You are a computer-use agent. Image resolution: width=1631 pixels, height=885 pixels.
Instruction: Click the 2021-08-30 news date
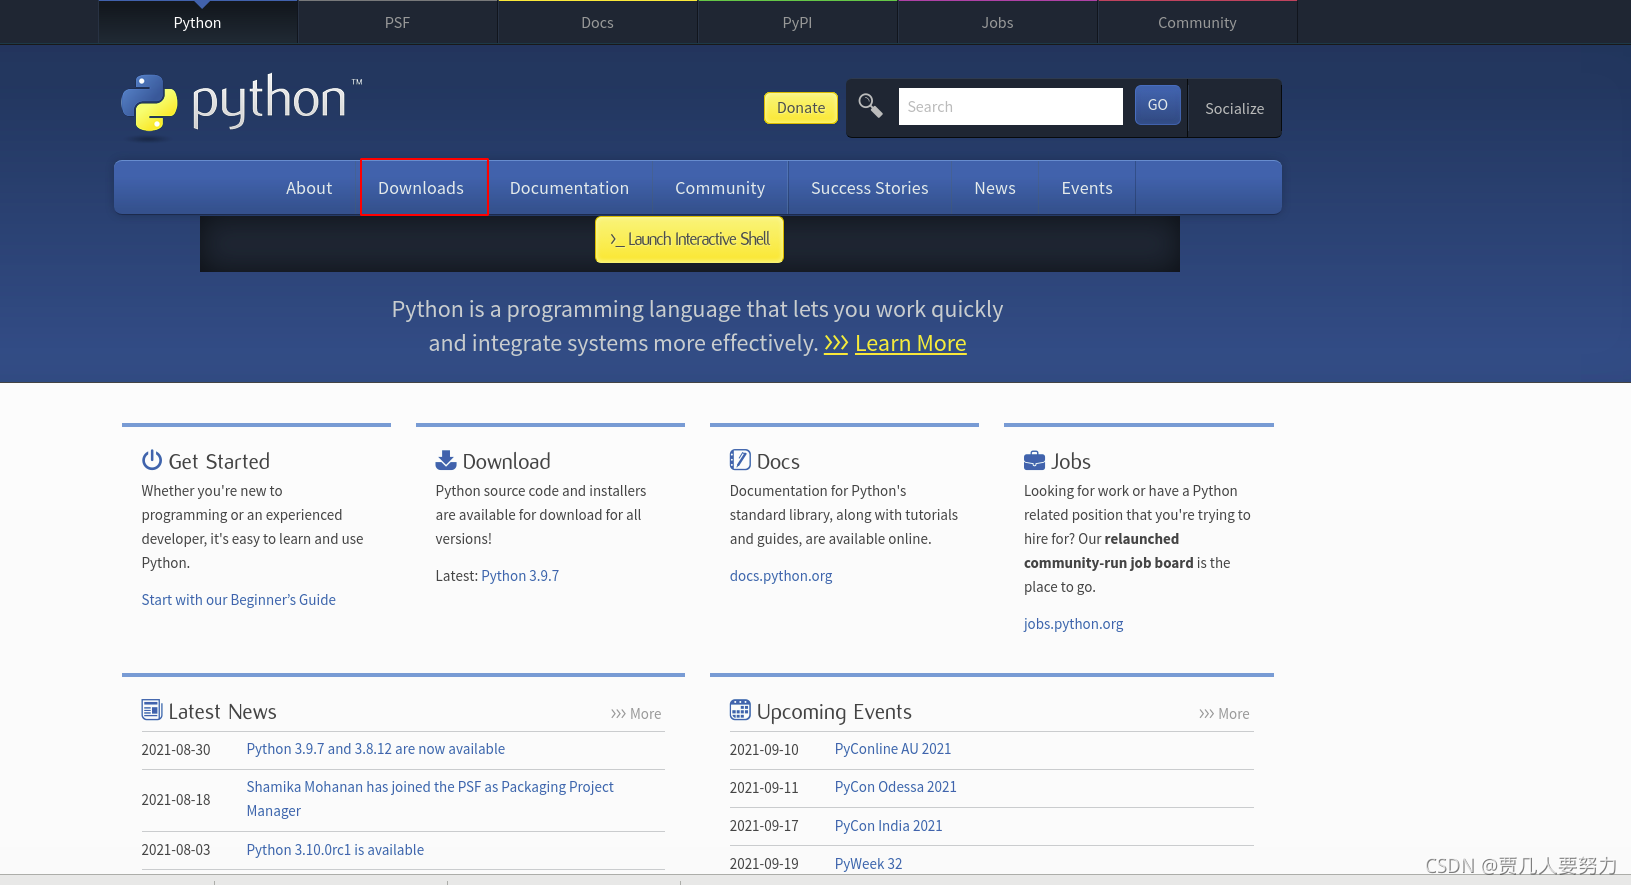176,750
